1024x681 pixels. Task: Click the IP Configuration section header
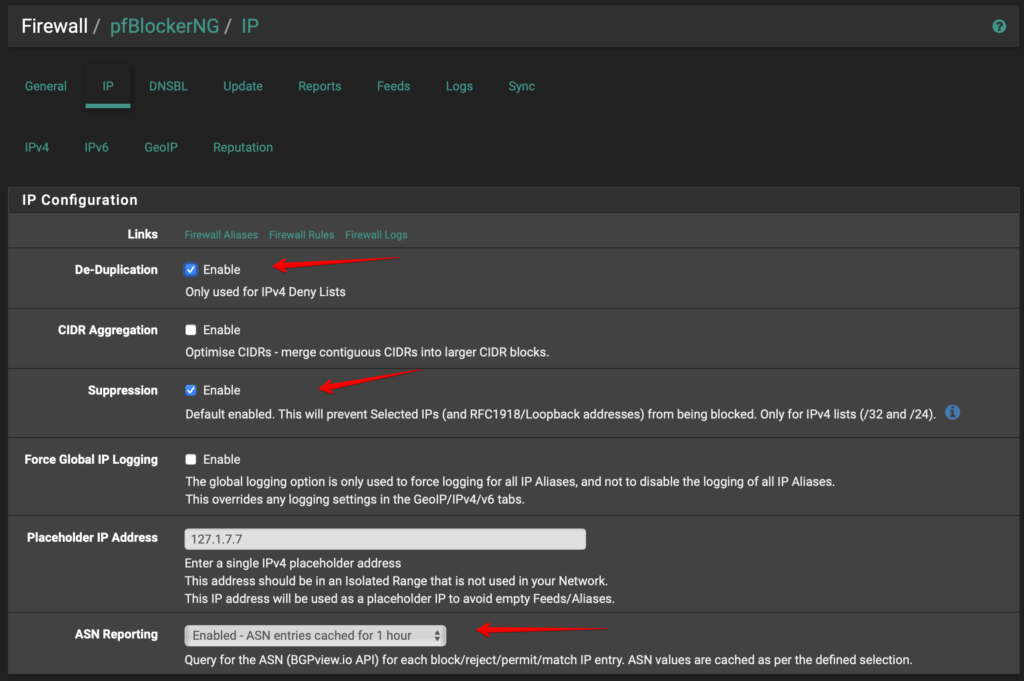tap(80, 200)
